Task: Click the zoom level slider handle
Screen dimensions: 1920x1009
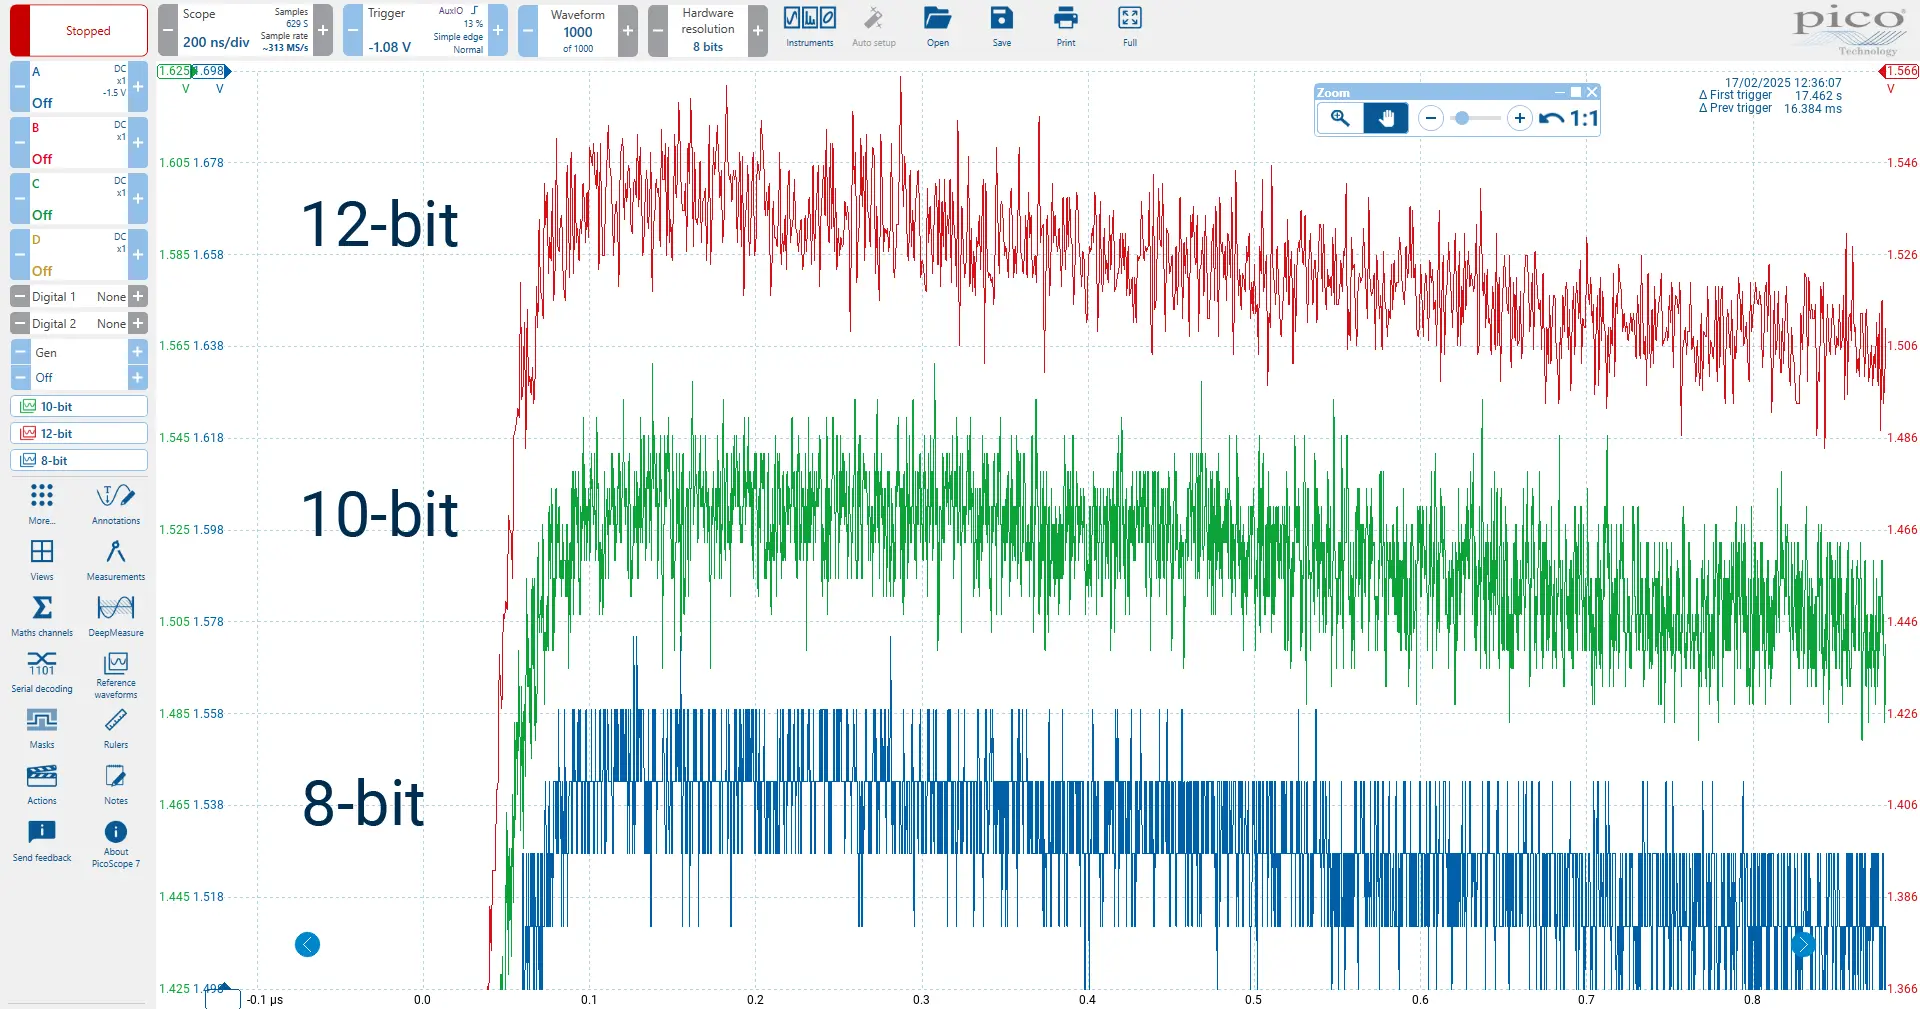Action: pyautogui.click(x=1462, y=119)
